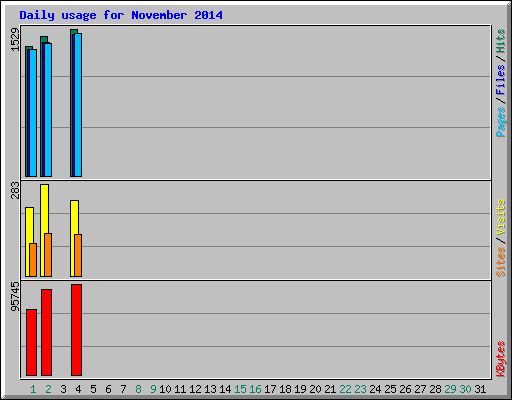This screenshot has width=512, height=400.
Task: Click day 22 on the x-axis
Action: pos(345,389)
